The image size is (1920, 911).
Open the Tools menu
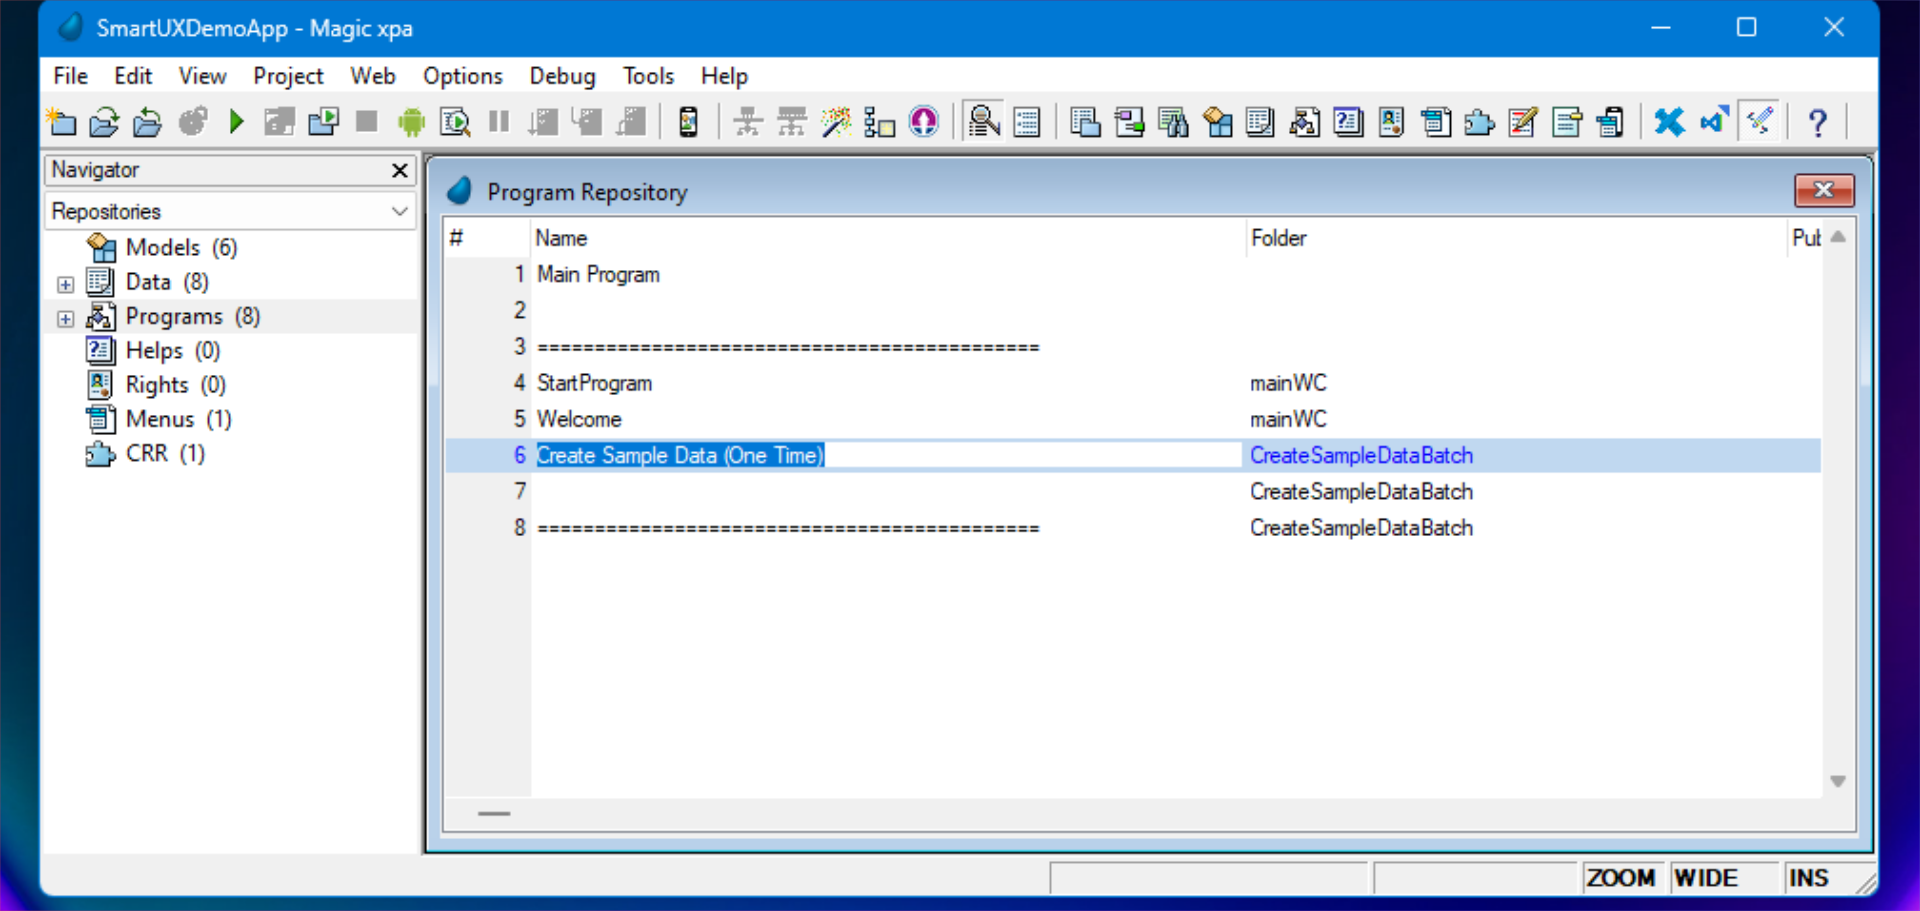648,75
